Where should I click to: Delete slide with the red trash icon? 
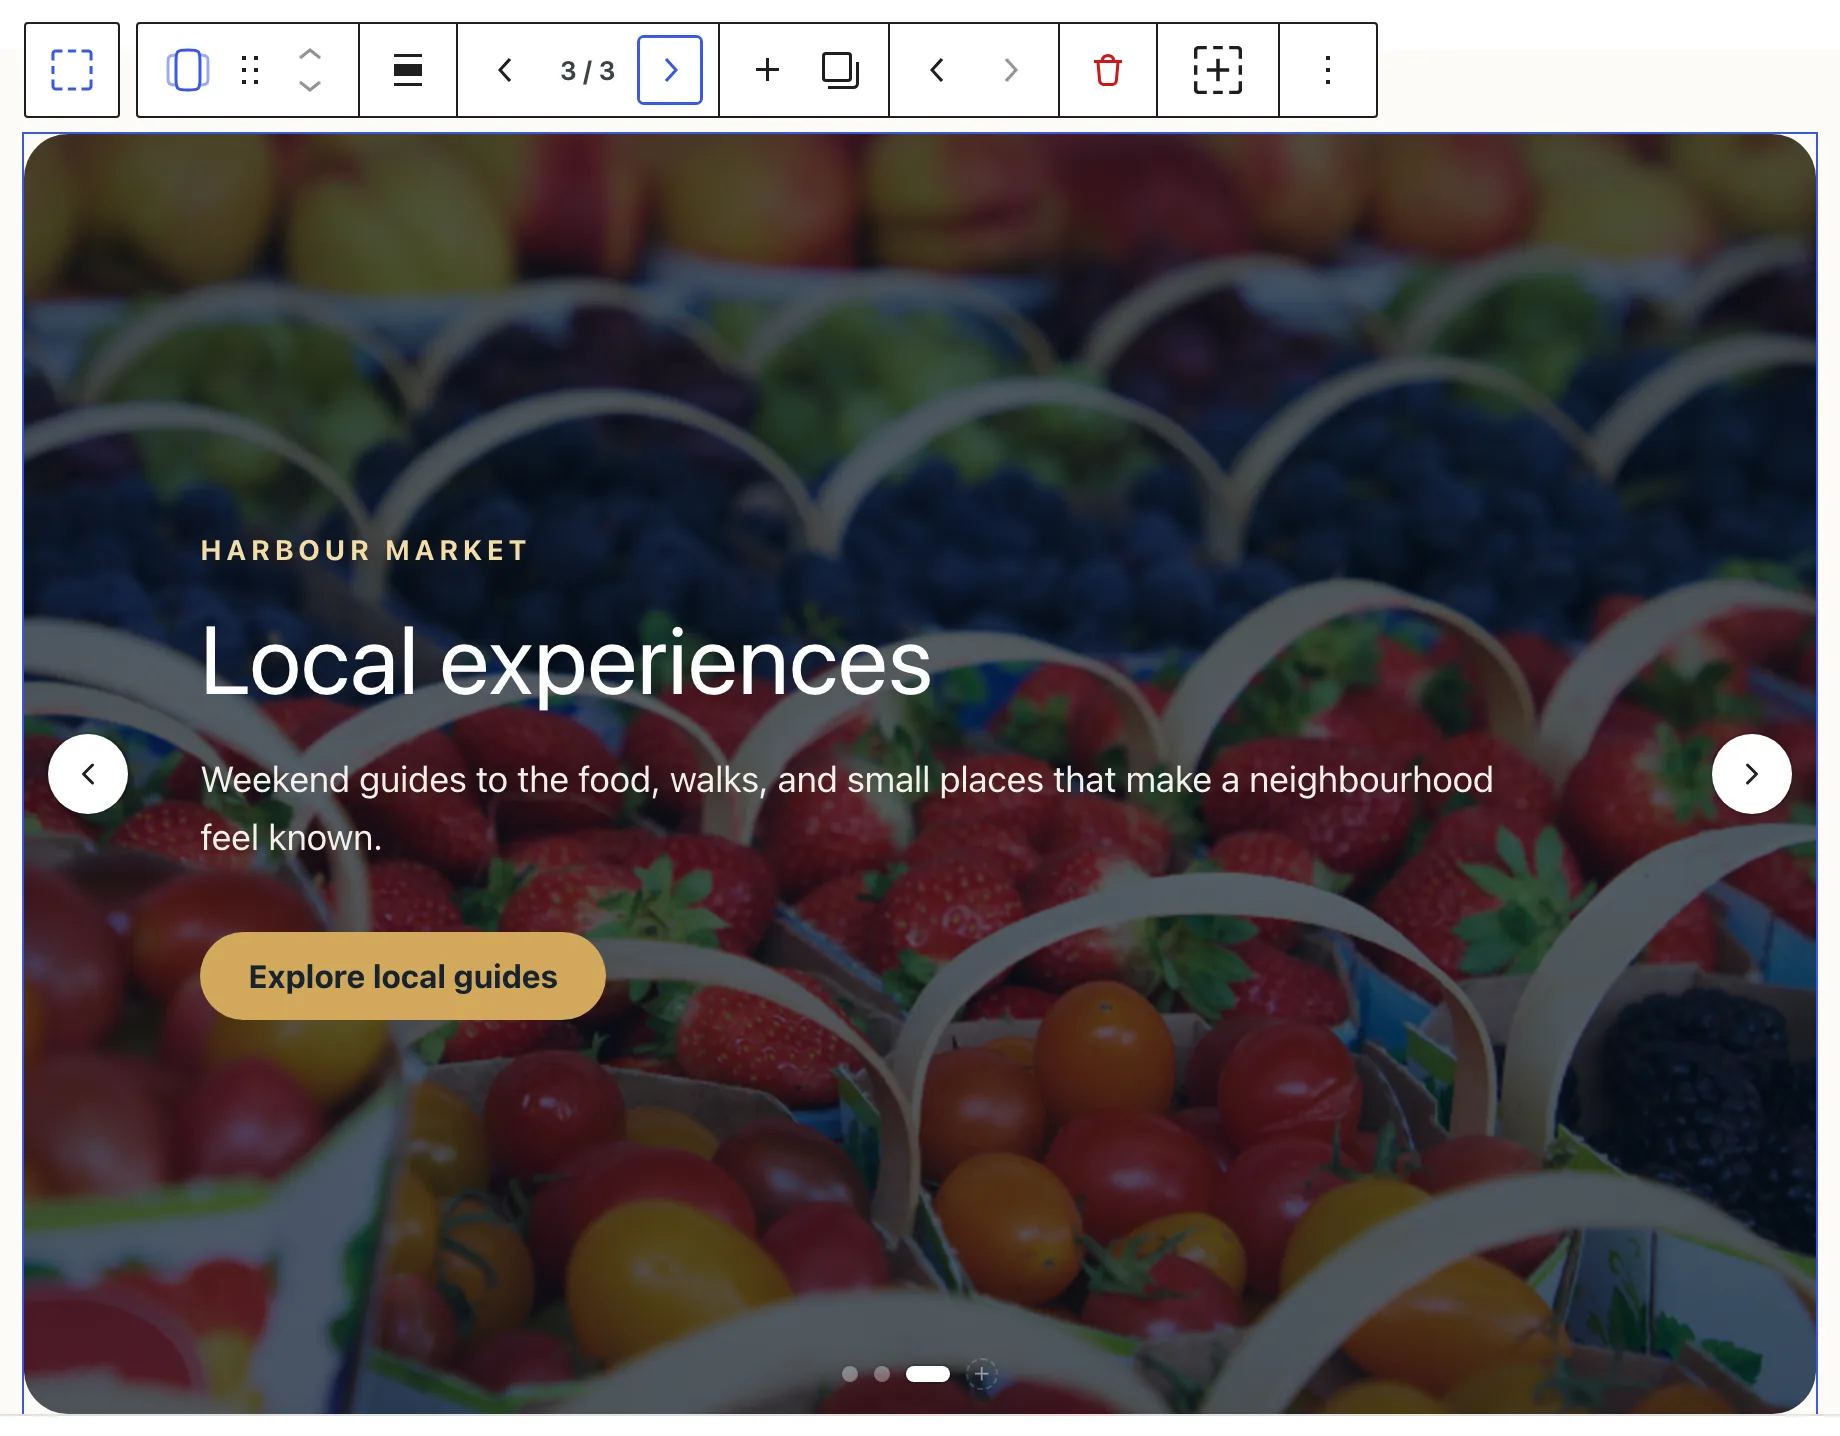point(1108,70)
